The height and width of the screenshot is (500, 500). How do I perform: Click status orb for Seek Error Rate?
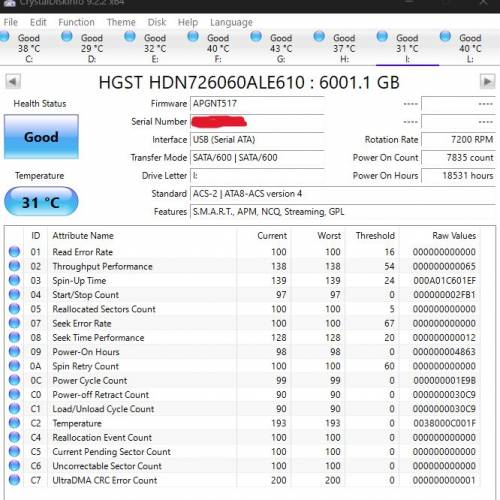pyautogui.click(x=14, y=323)
